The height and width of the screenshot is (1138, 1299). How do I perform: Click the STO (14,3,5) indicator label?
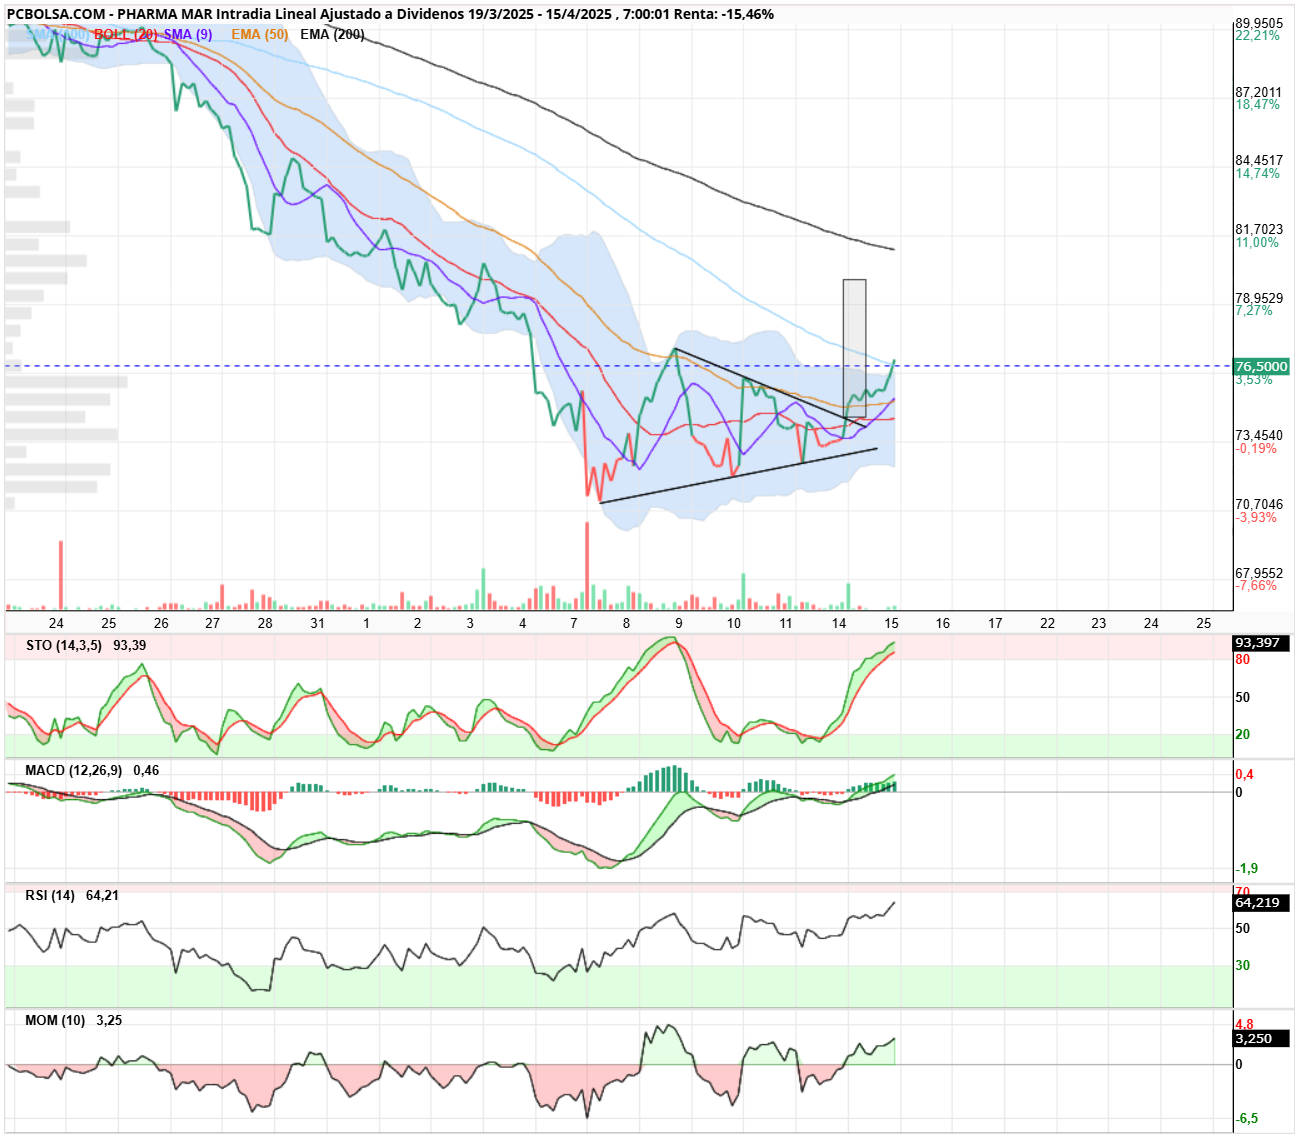(64, 645)
